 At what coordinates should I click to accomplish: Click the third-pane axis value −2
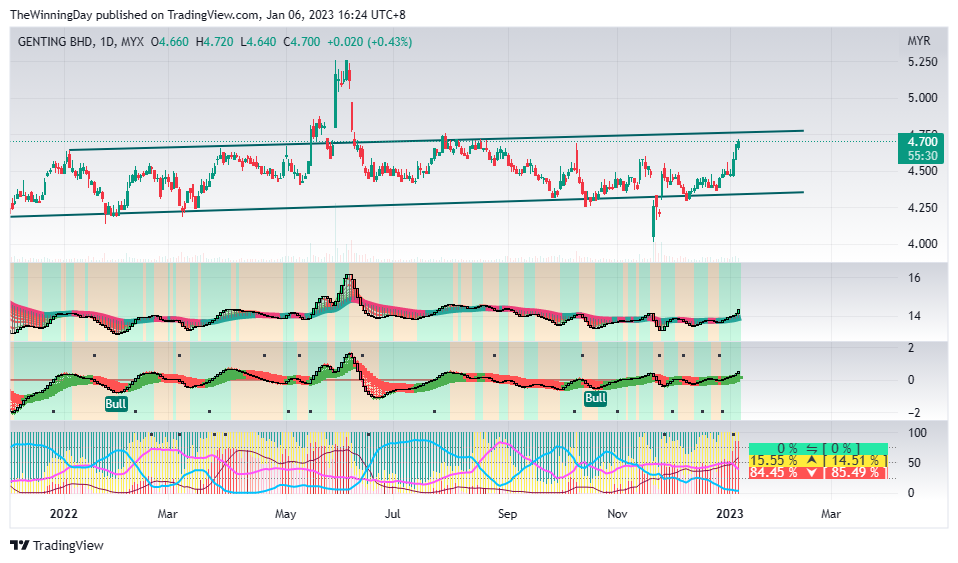coord(913,413)
